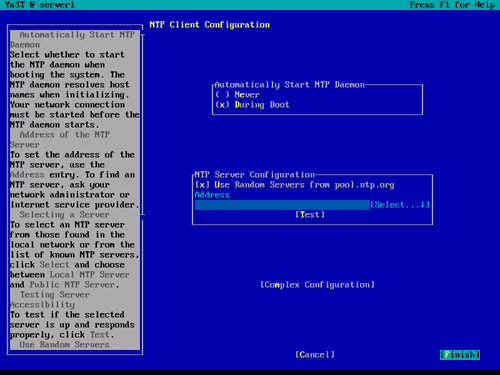
Task: Click the 'Use Random Servers' help heading
Action: tap(64, 345)
